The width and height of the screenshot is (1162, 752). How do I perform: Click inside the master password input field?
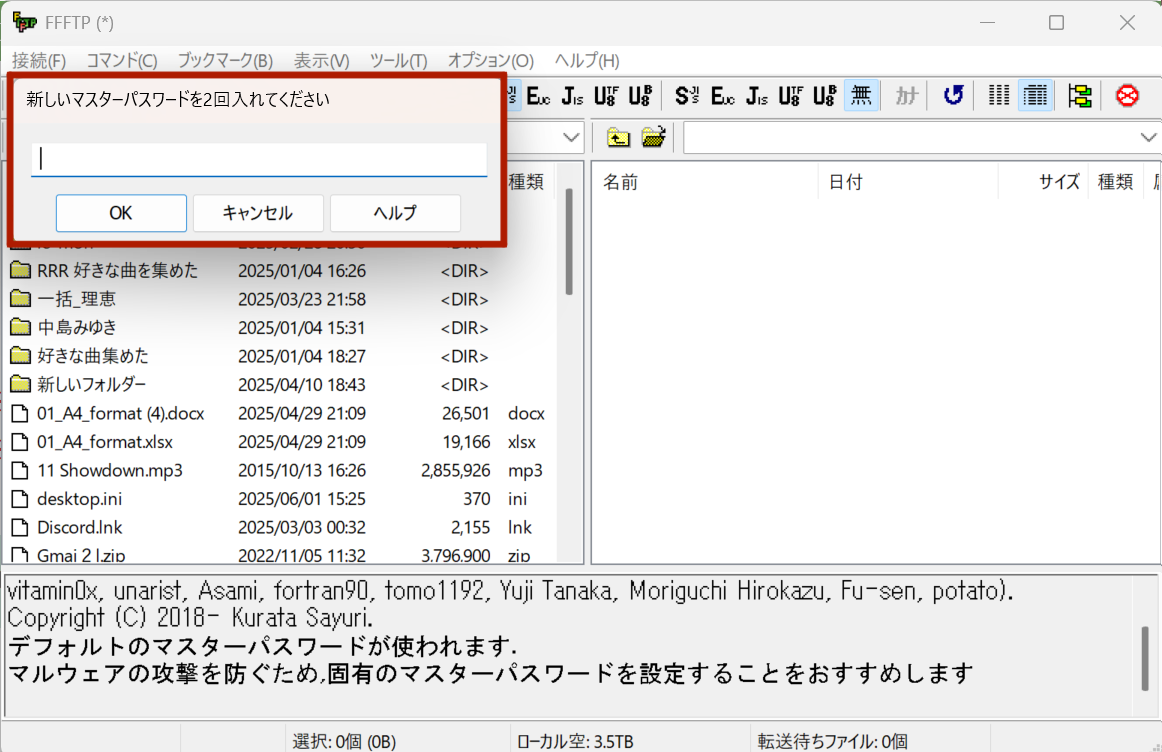259,158
